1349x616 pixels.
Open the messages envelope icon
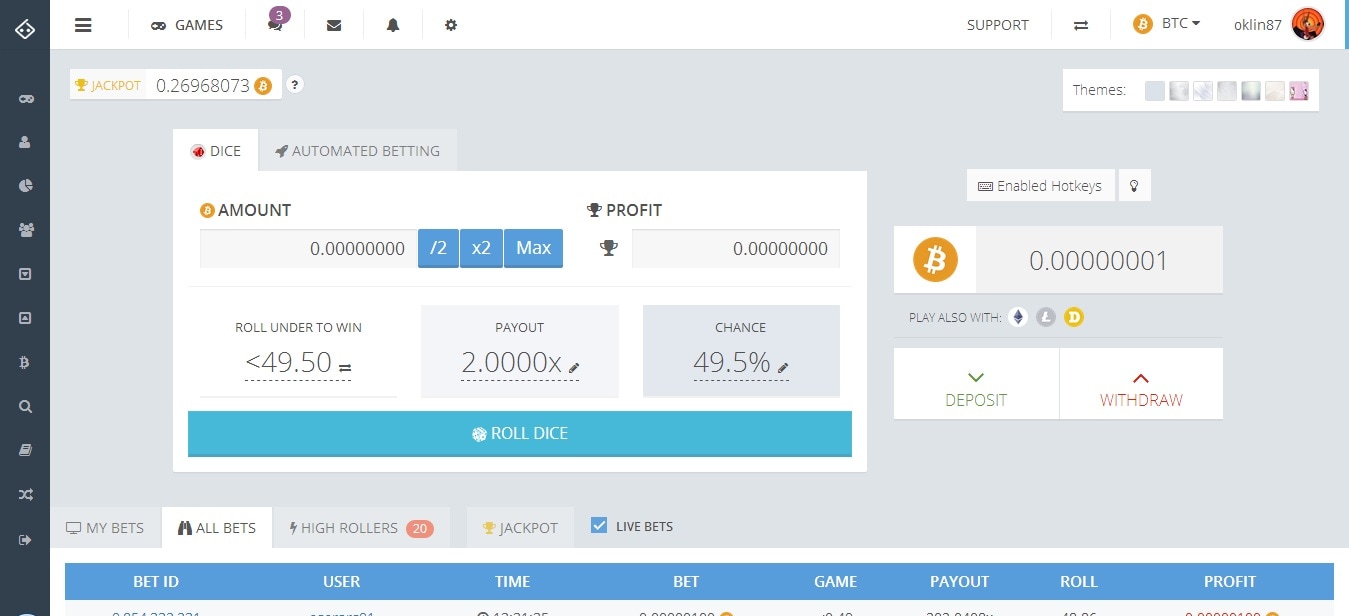334,25
